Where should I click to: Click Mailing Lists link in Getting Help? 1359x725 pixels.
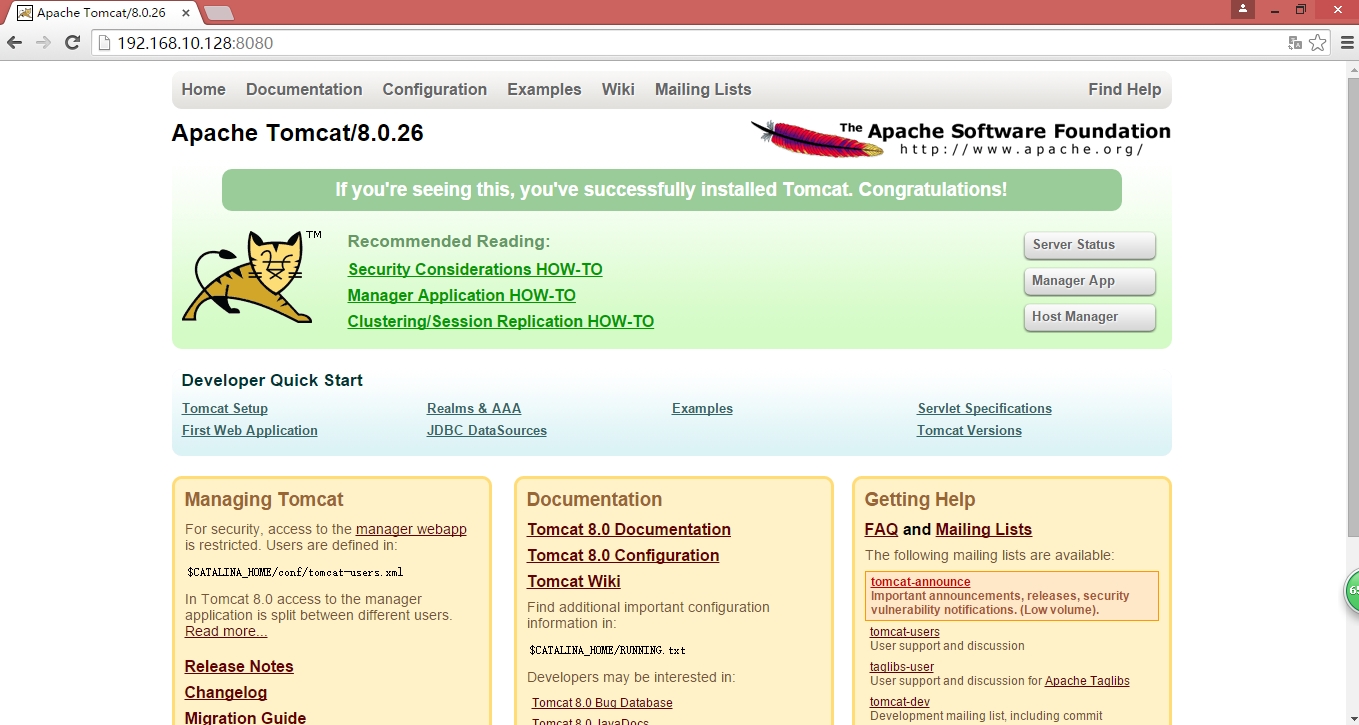(x=984, y=529)
